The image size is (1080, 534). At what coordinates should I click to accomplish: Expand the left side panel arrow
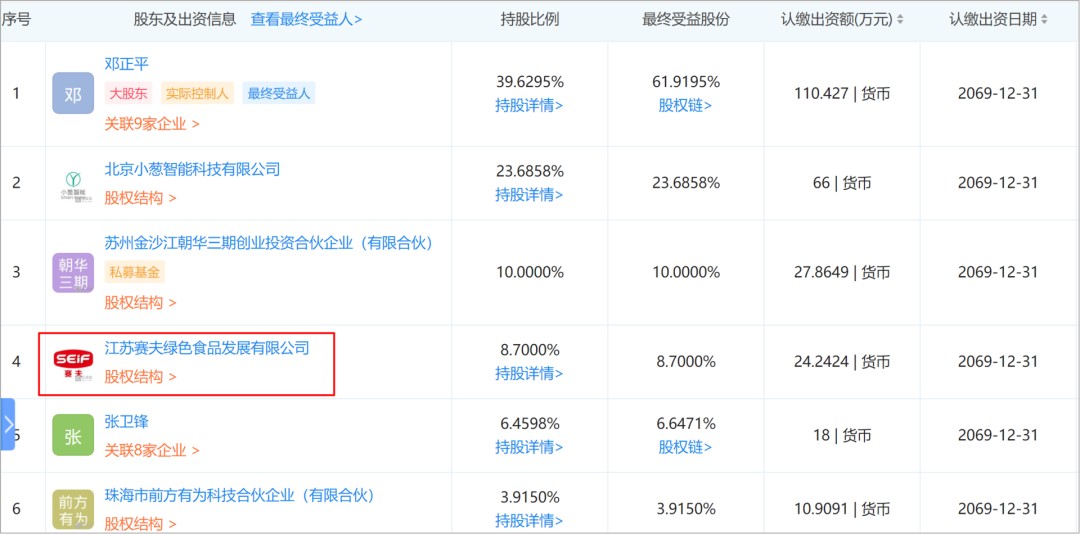pyautogui.click(x=8, y=424)
